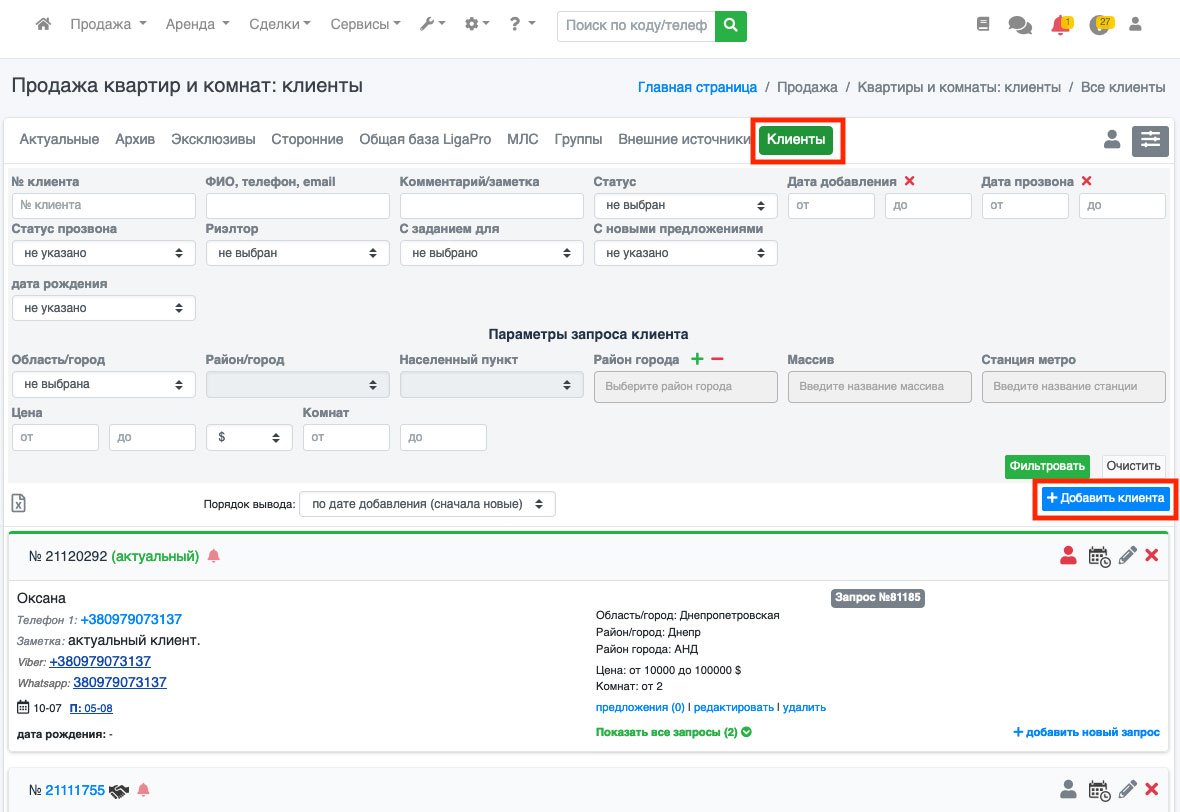This screenshot has width=1180, height=812.
Task: Click the green search magnifier button
Action: (x=731, y=25)
